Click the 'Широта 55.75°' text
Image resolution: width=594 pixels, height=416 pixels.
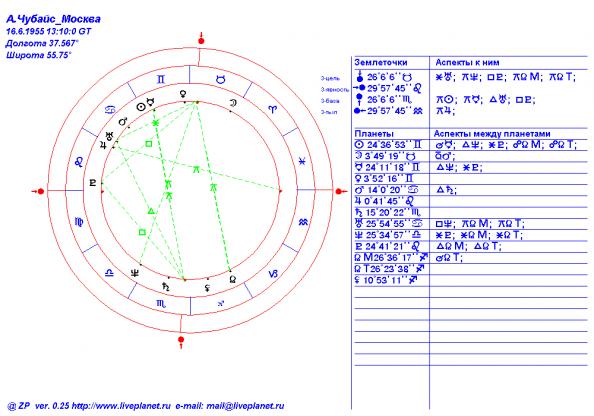pyautogui.click(x=39, y=55)
